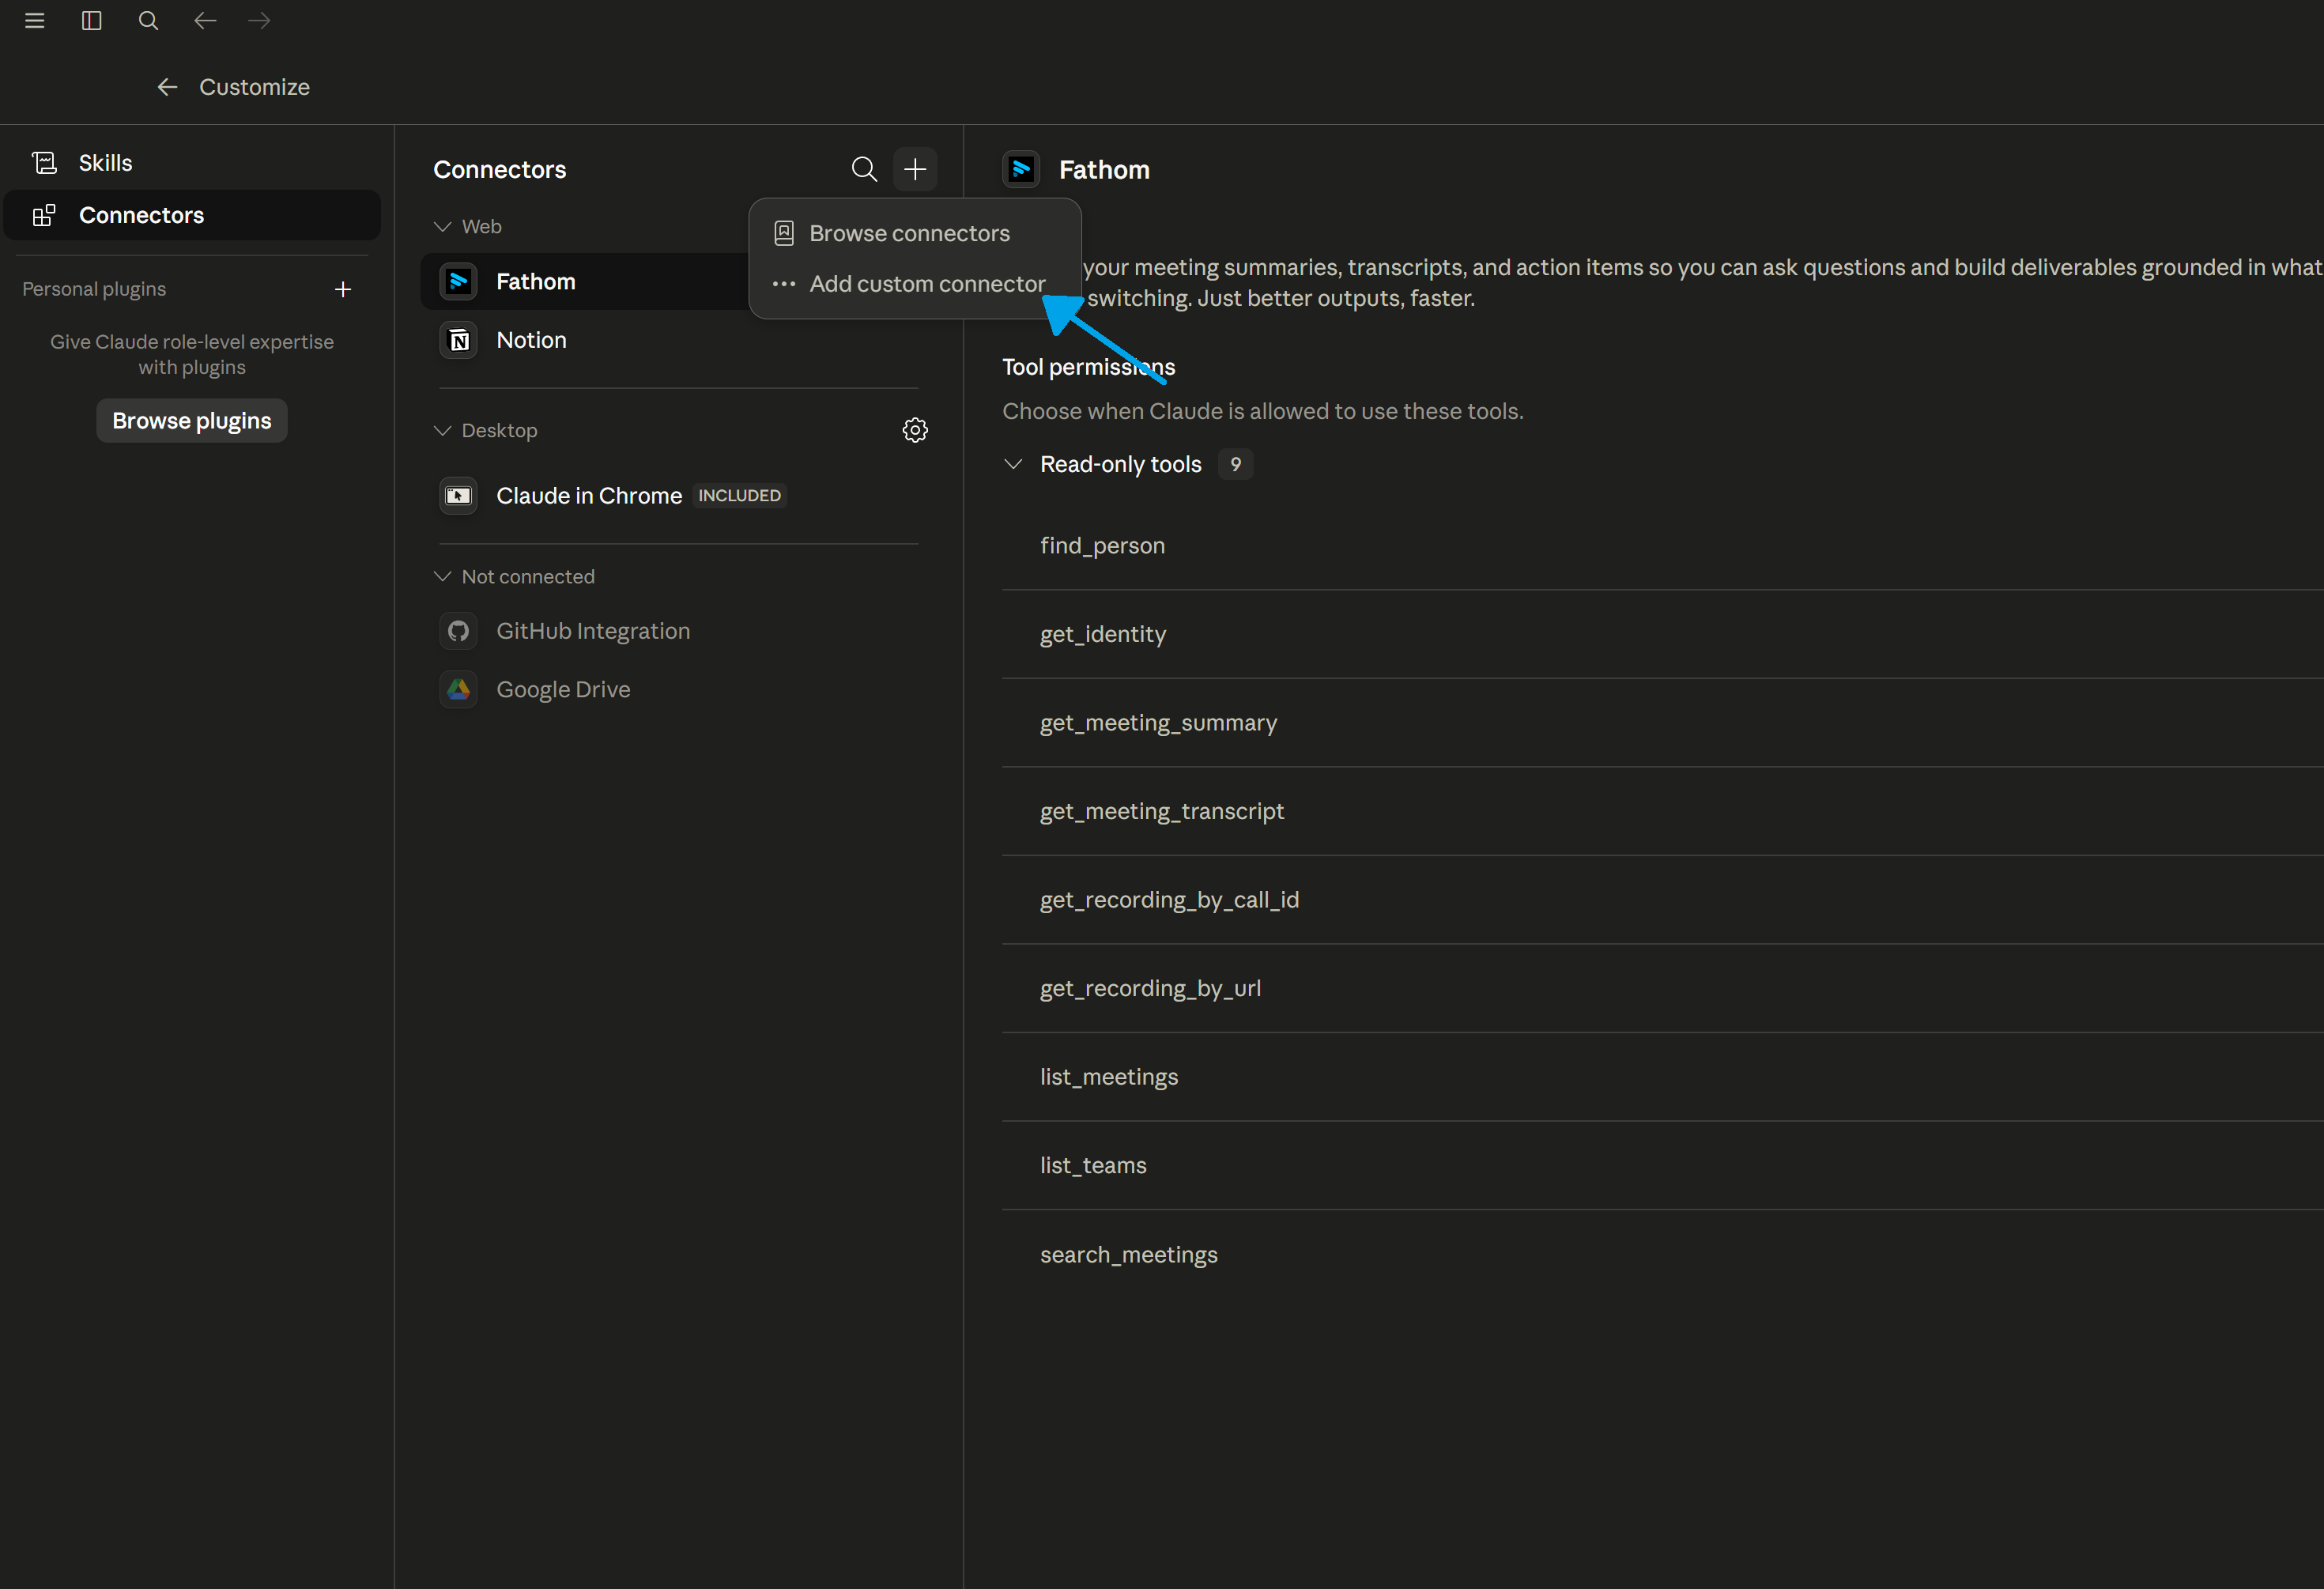The height and width of the screenshot is (1589, 2324).
Task: Click the get_recording_by_call_id tool row
Action: click(1662, 900)
